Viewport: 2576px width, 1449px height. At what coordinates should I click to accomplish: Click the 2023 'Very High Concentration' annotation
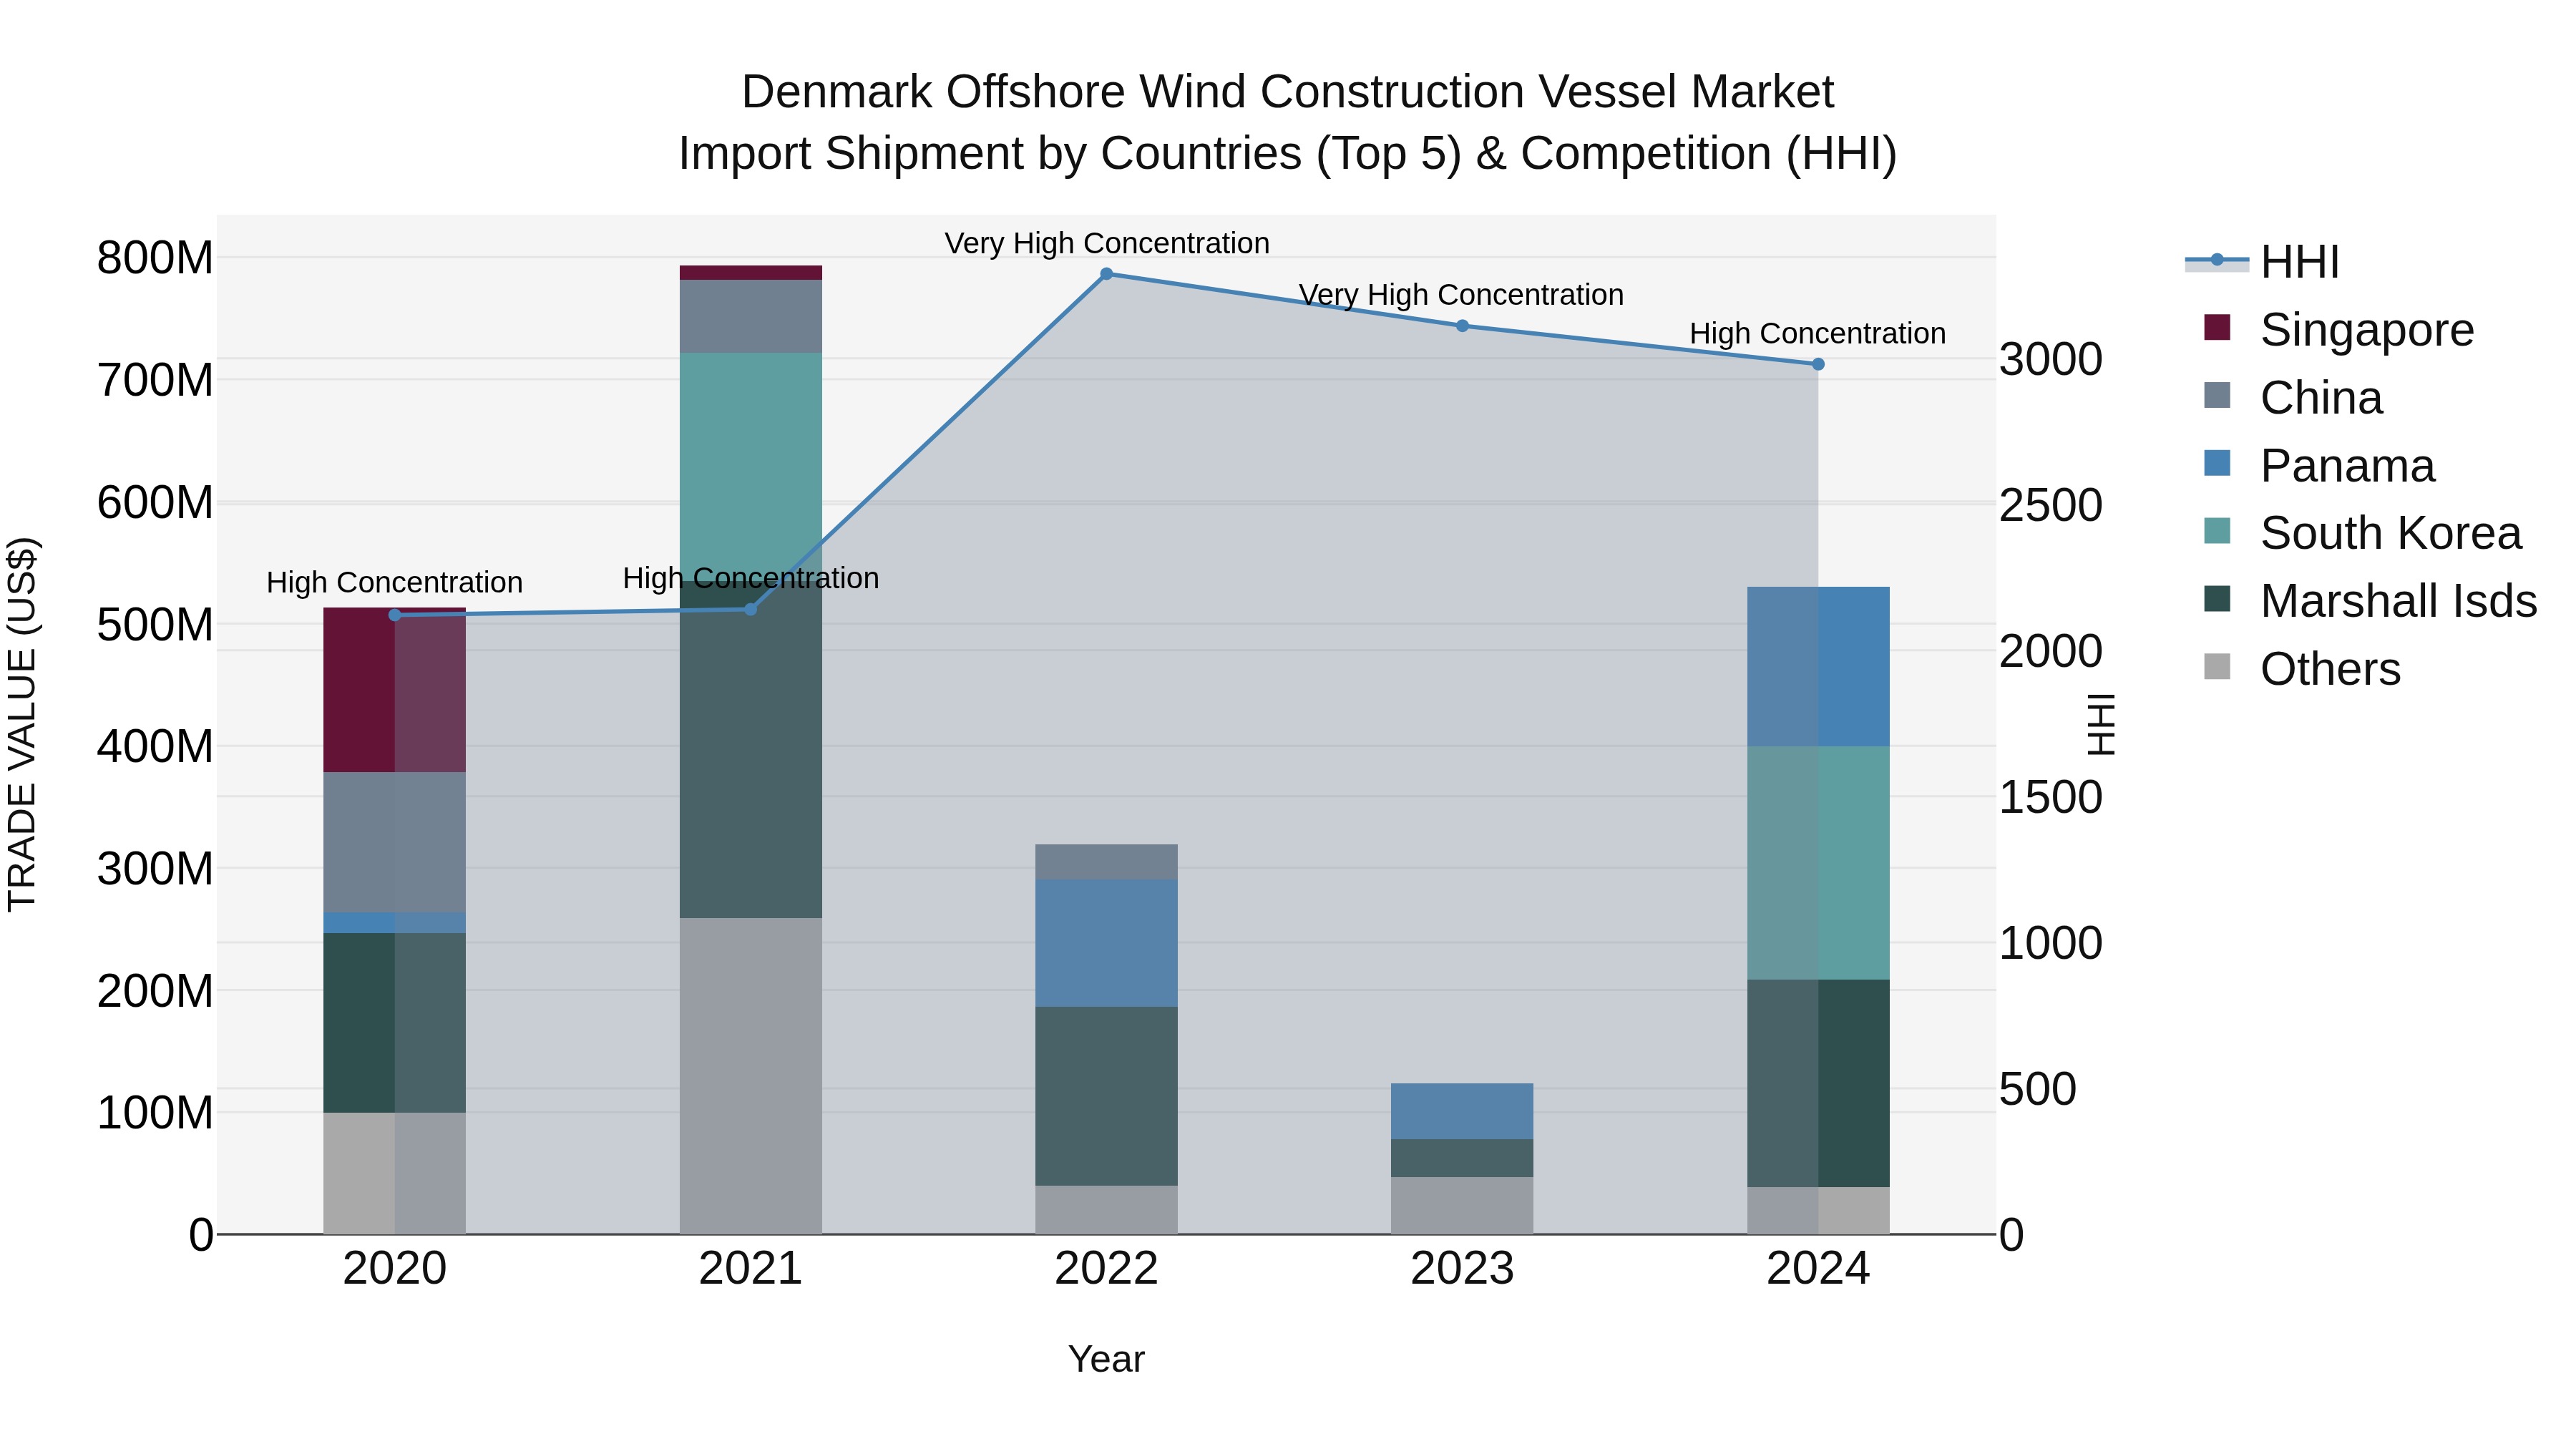tap(1461, 295)
